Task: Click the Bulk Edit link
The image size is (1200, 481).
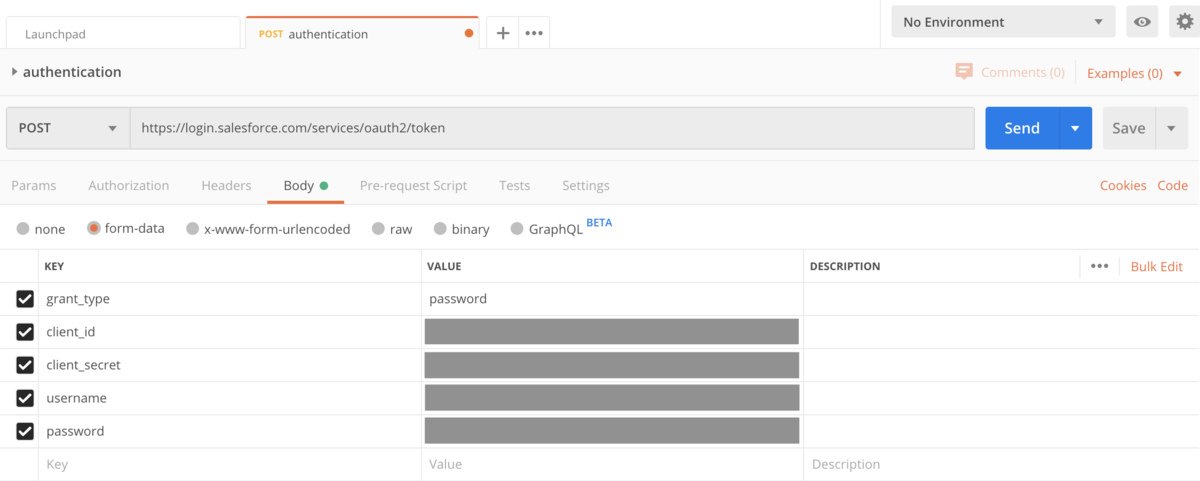Action: tap(1157, 266)
